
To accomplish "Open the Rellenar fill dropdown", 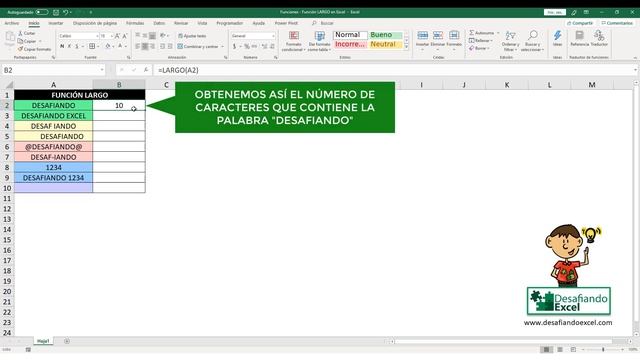I will pyautogui.click(x=481, y=40).
